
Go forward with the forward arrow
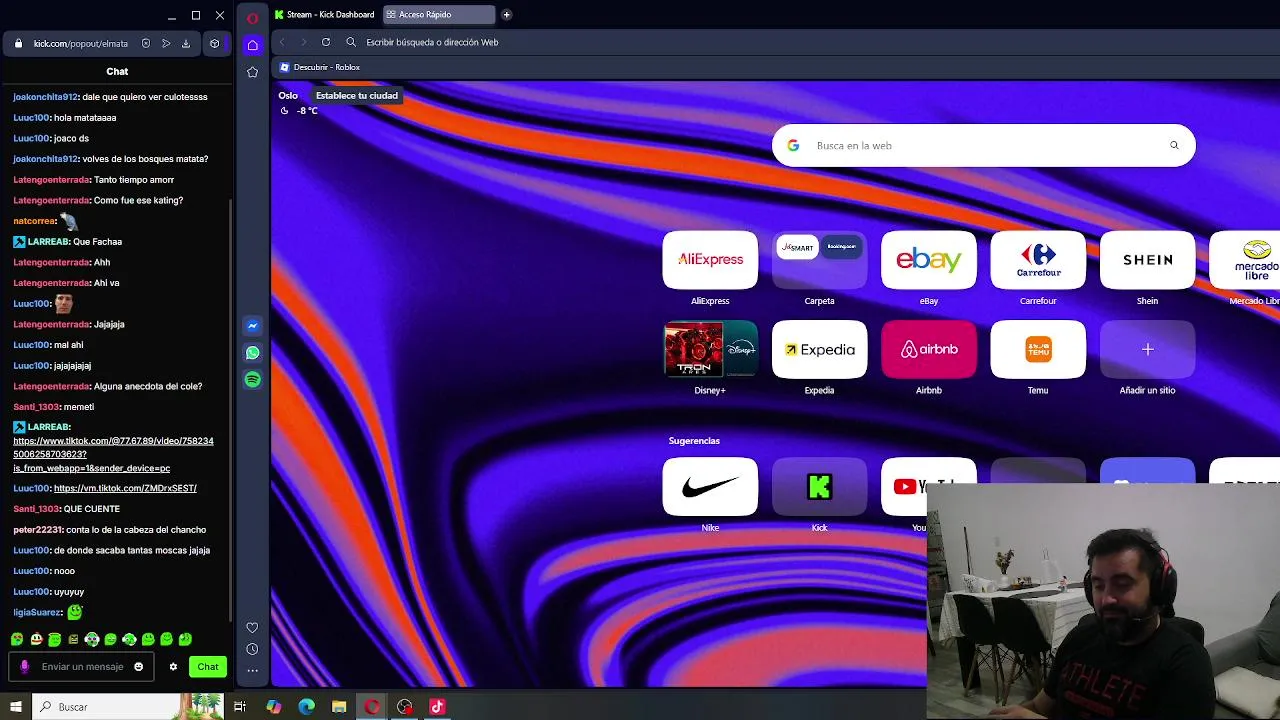click(x=303, y=42)
